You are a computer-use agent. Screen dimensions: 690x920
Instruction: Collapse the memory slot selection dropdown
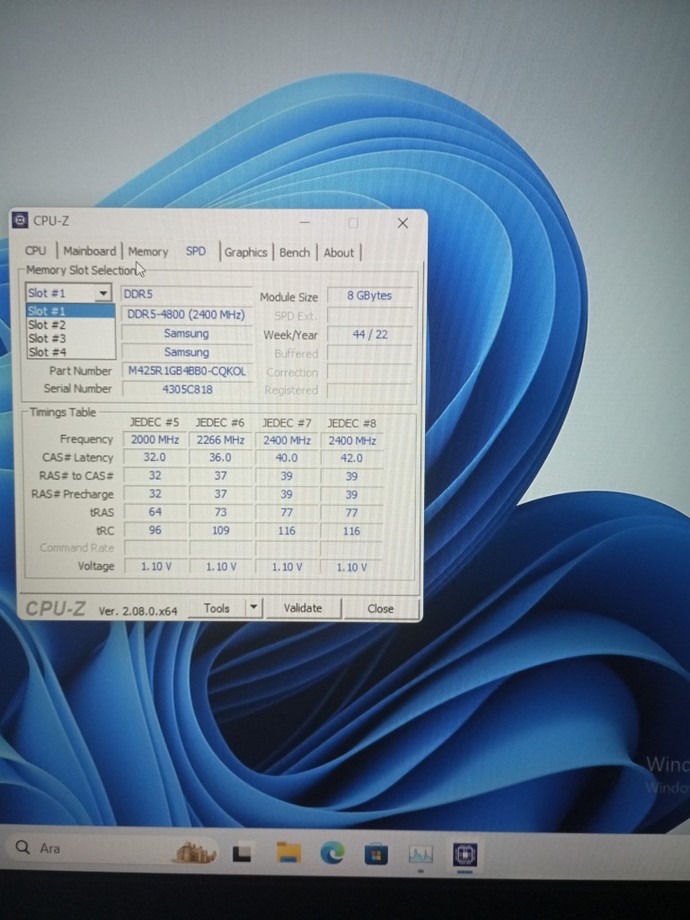click(x=103, y=293)
